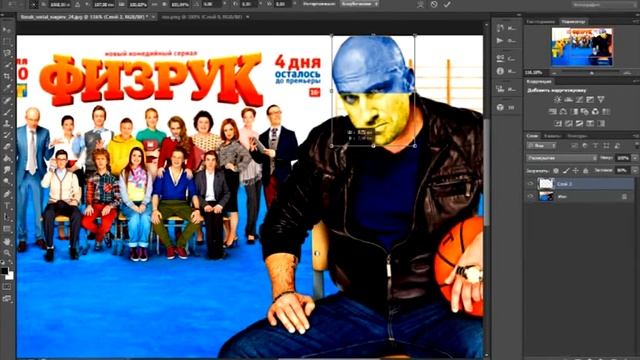
Task: Select the Healing Brush tool
Action: [x=7, y=100]
